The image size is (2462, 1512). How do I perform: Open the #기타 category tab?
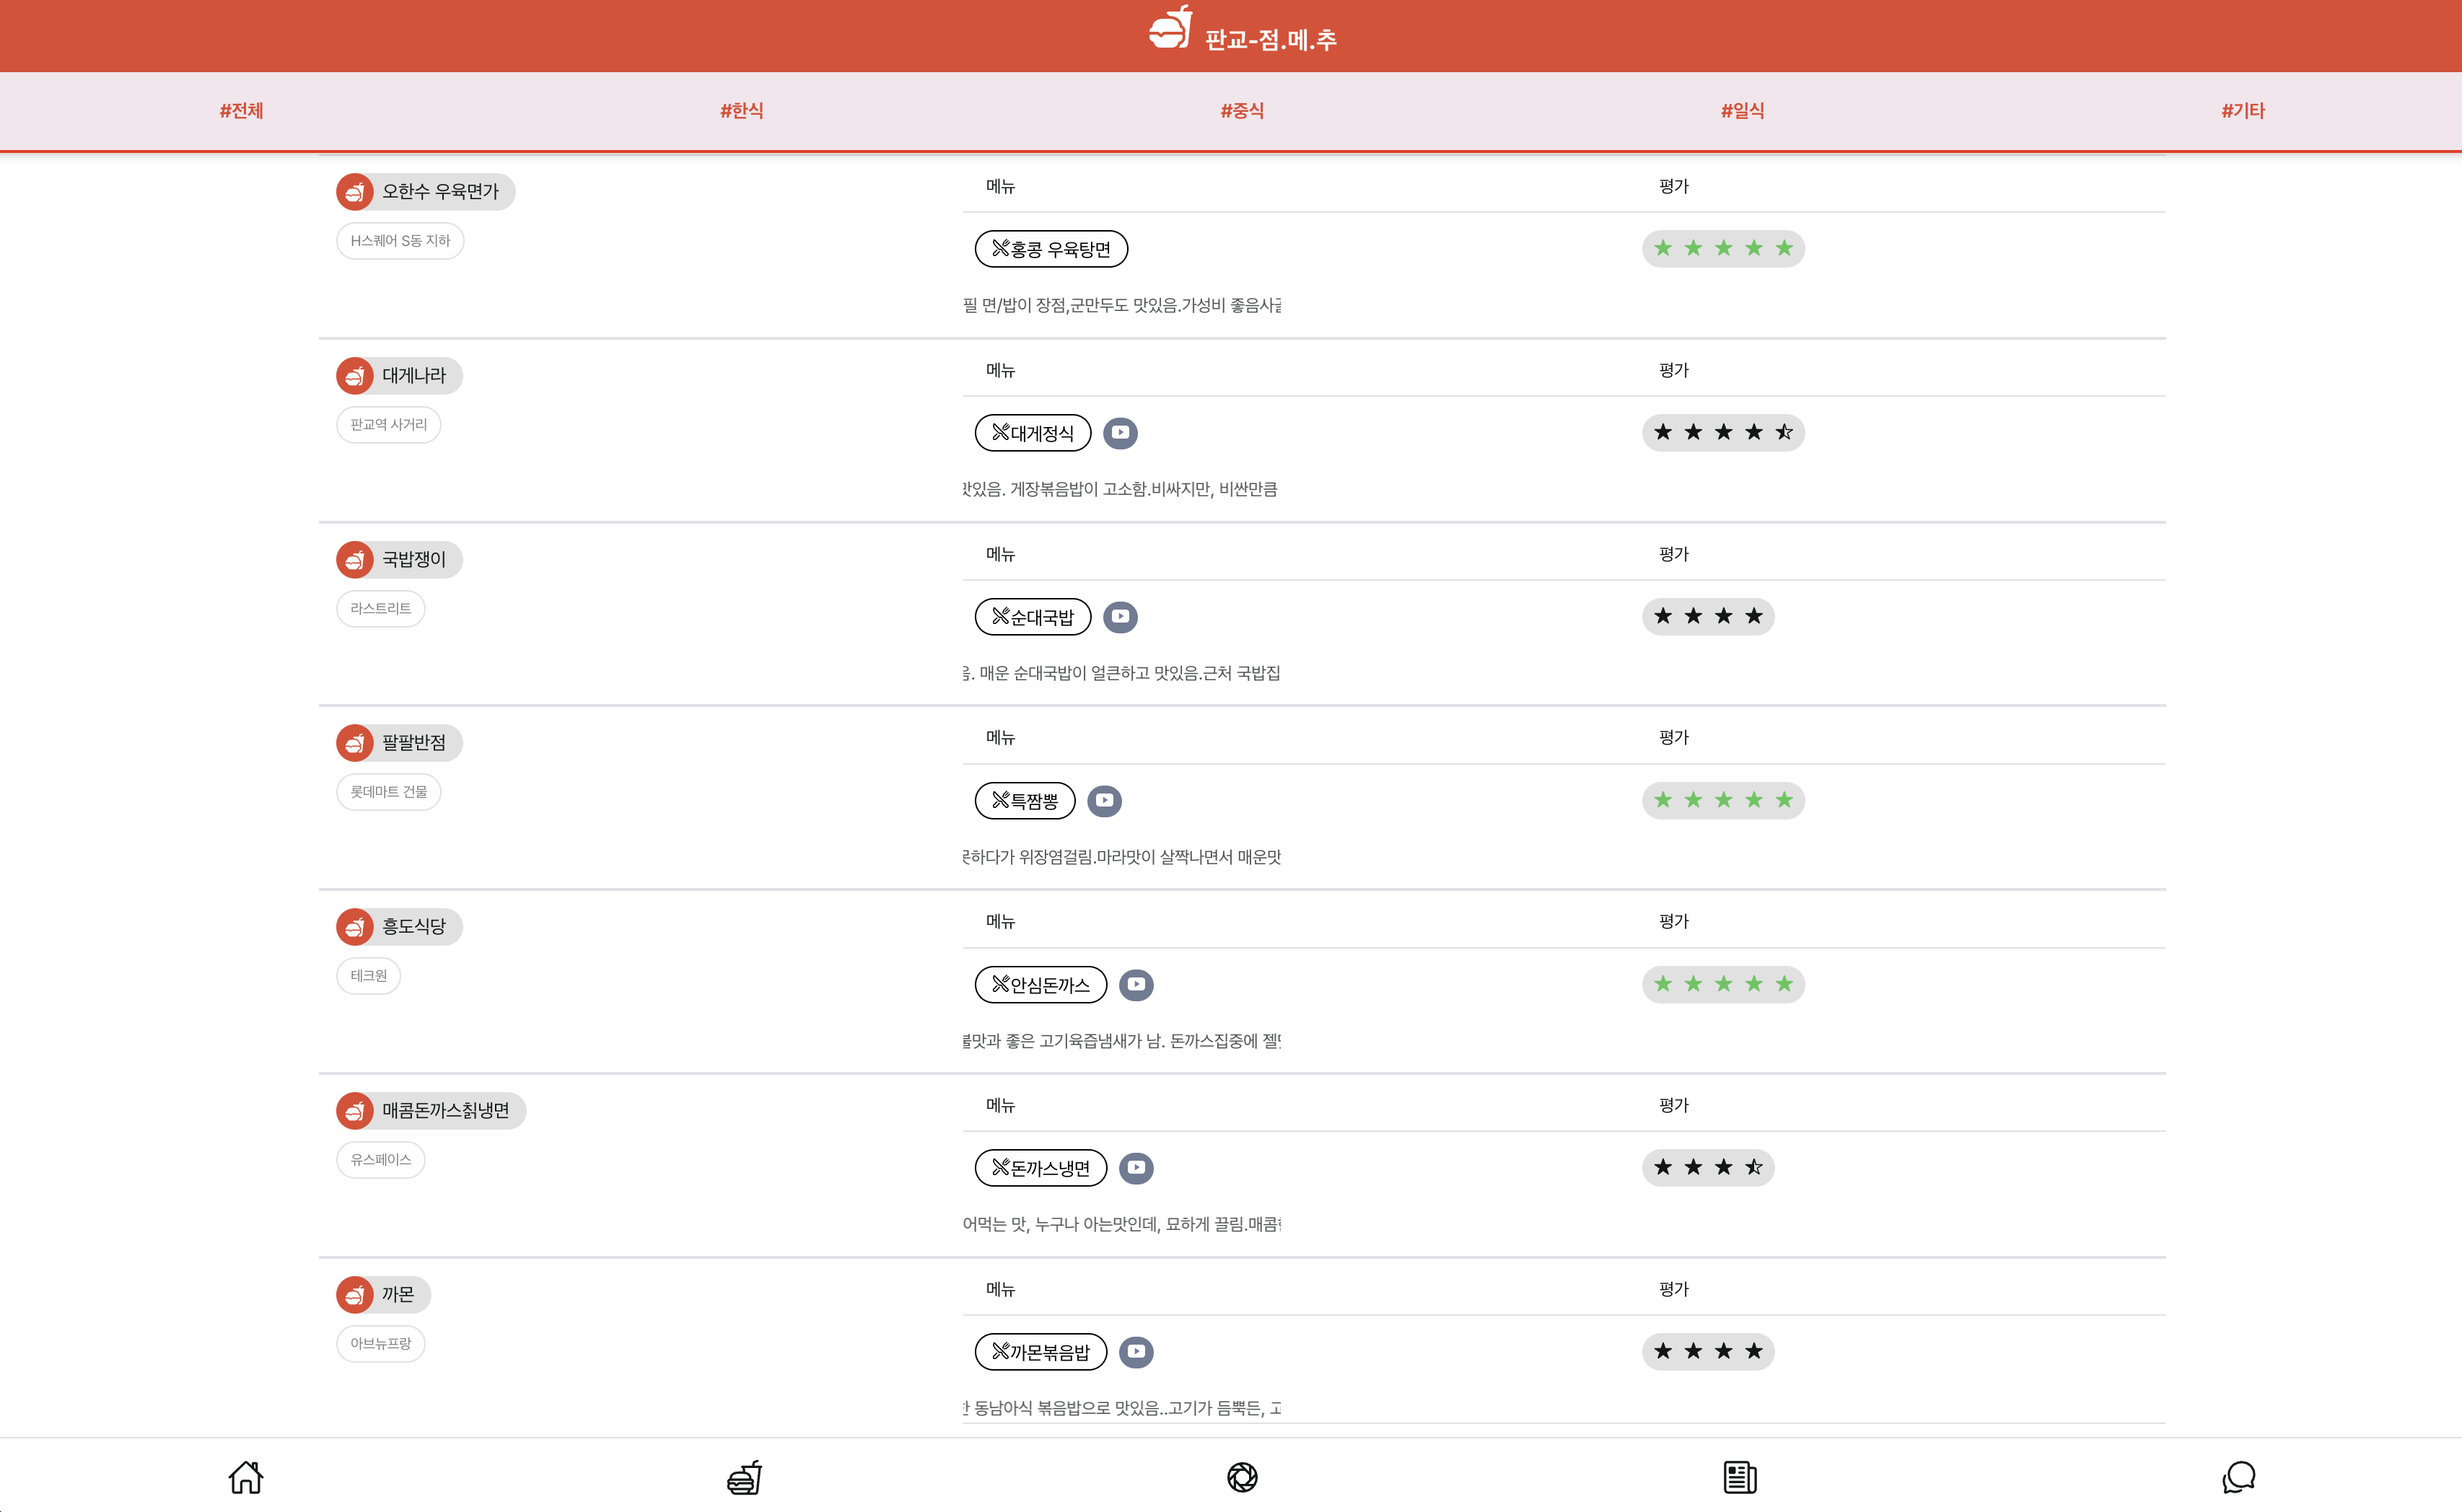pyautogui.click(x=2243, y=111)
